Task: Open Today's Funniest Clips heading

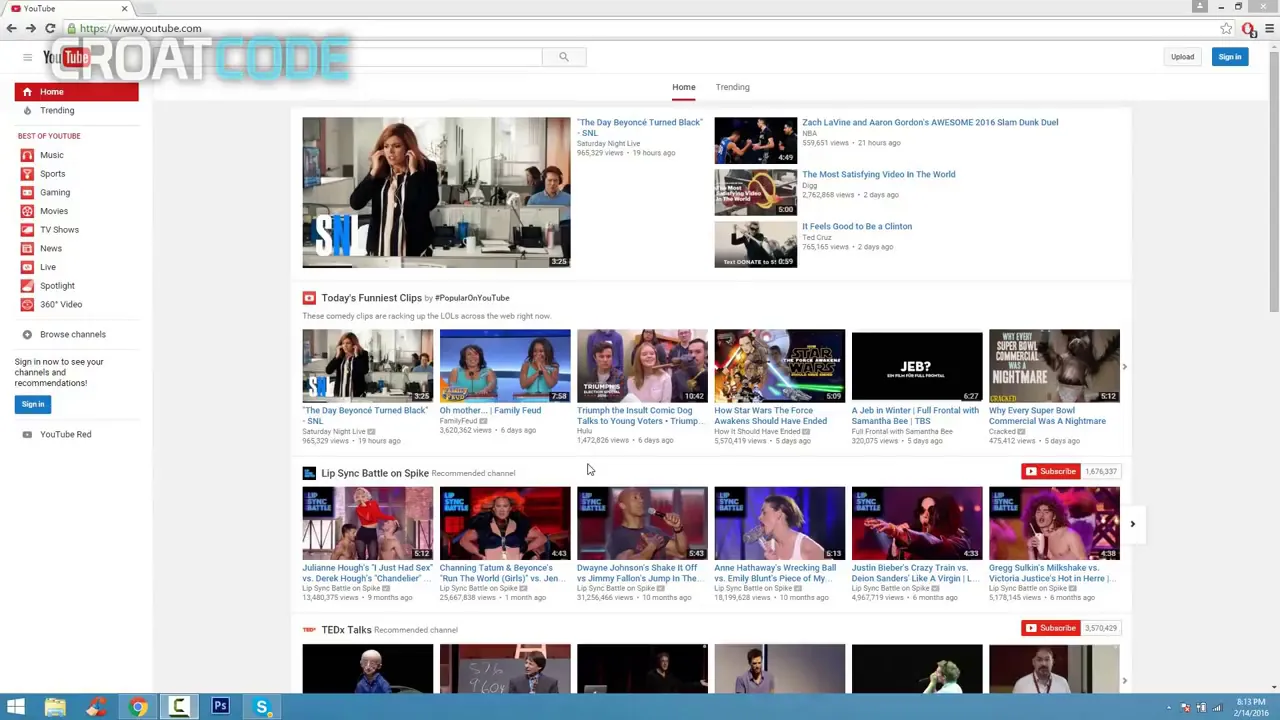Action: [x=371, y=298]
